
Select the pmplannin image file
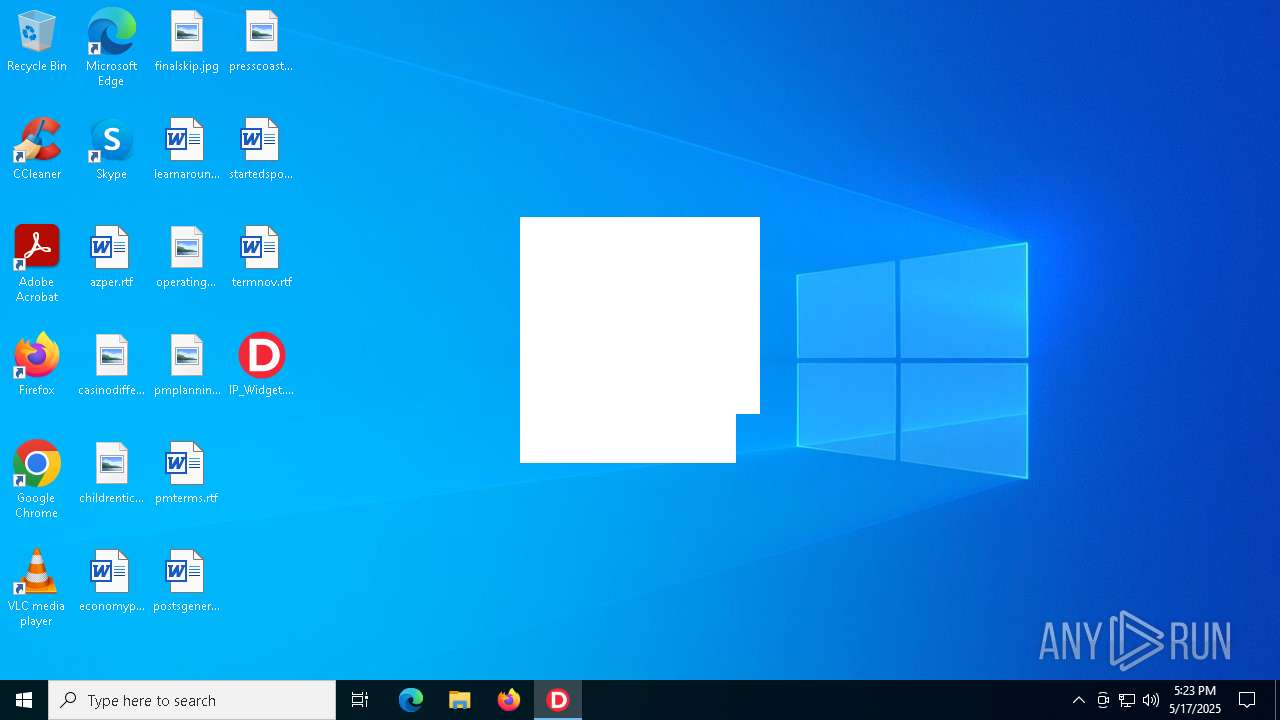click(186, 366)
